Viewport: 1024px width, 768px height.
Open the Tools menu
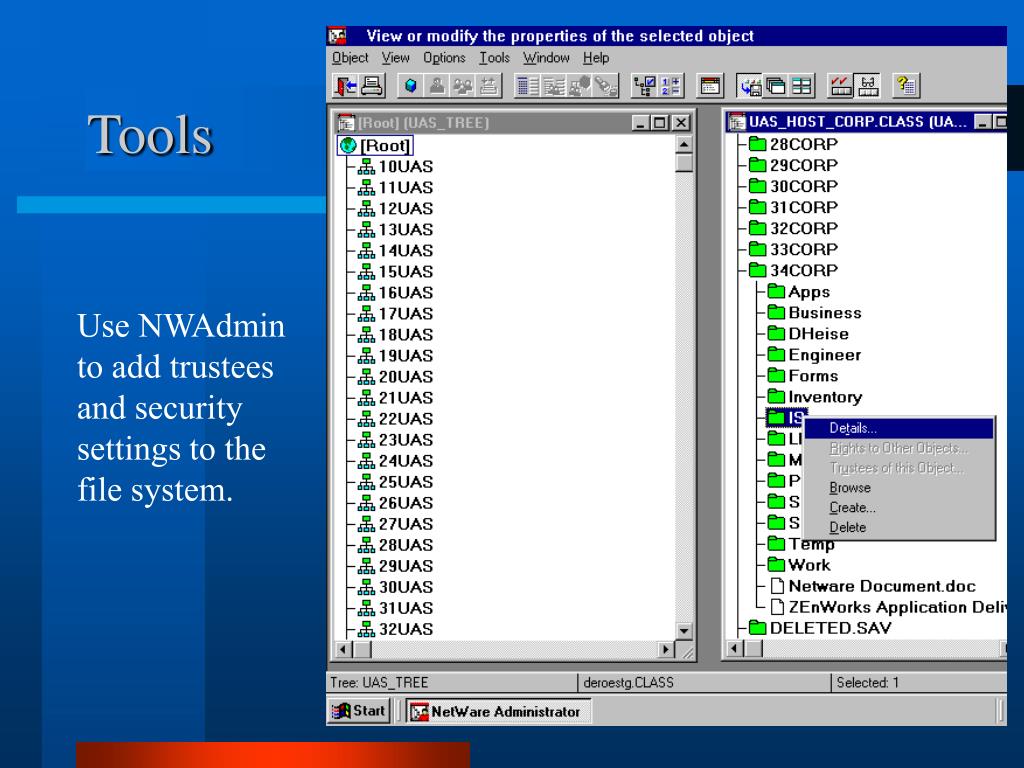(x=494, y=58)
